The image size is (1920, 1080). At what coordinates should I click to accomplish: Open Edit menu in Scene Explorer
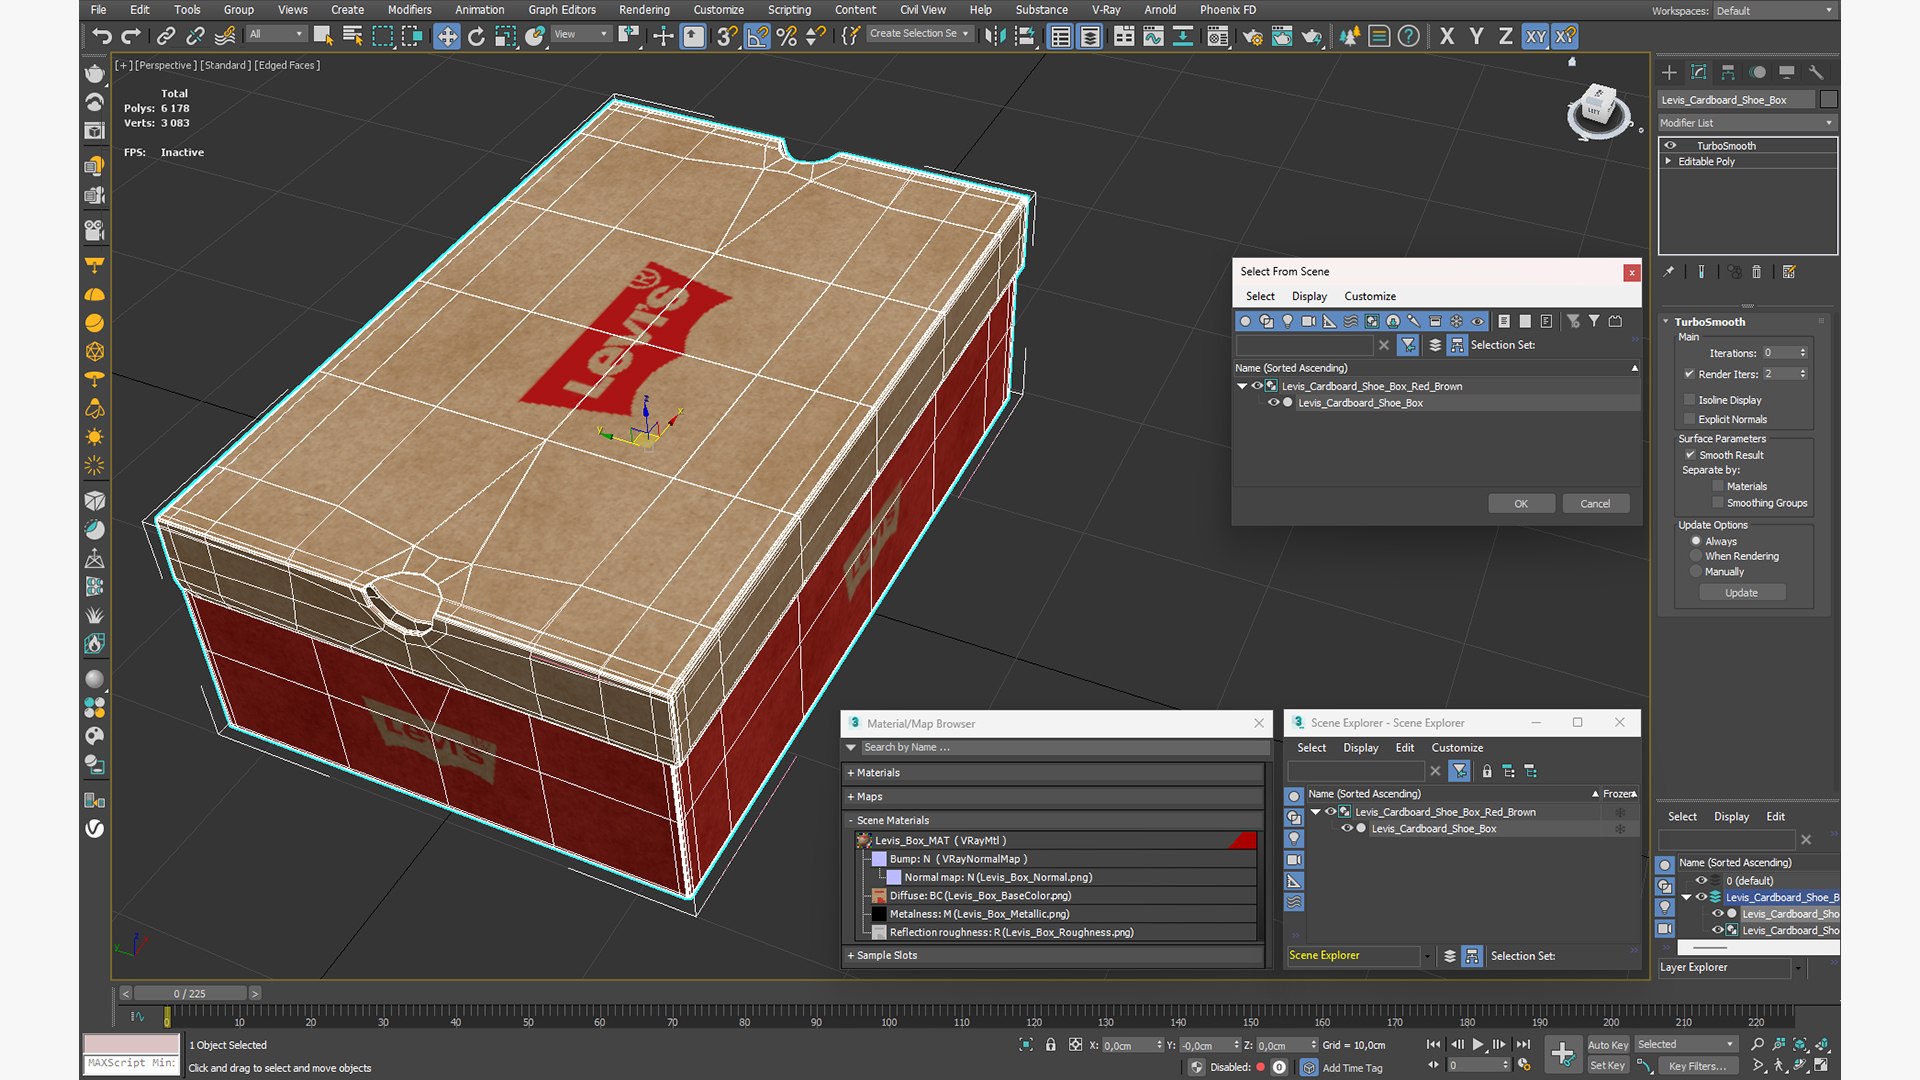point(1405,748)
